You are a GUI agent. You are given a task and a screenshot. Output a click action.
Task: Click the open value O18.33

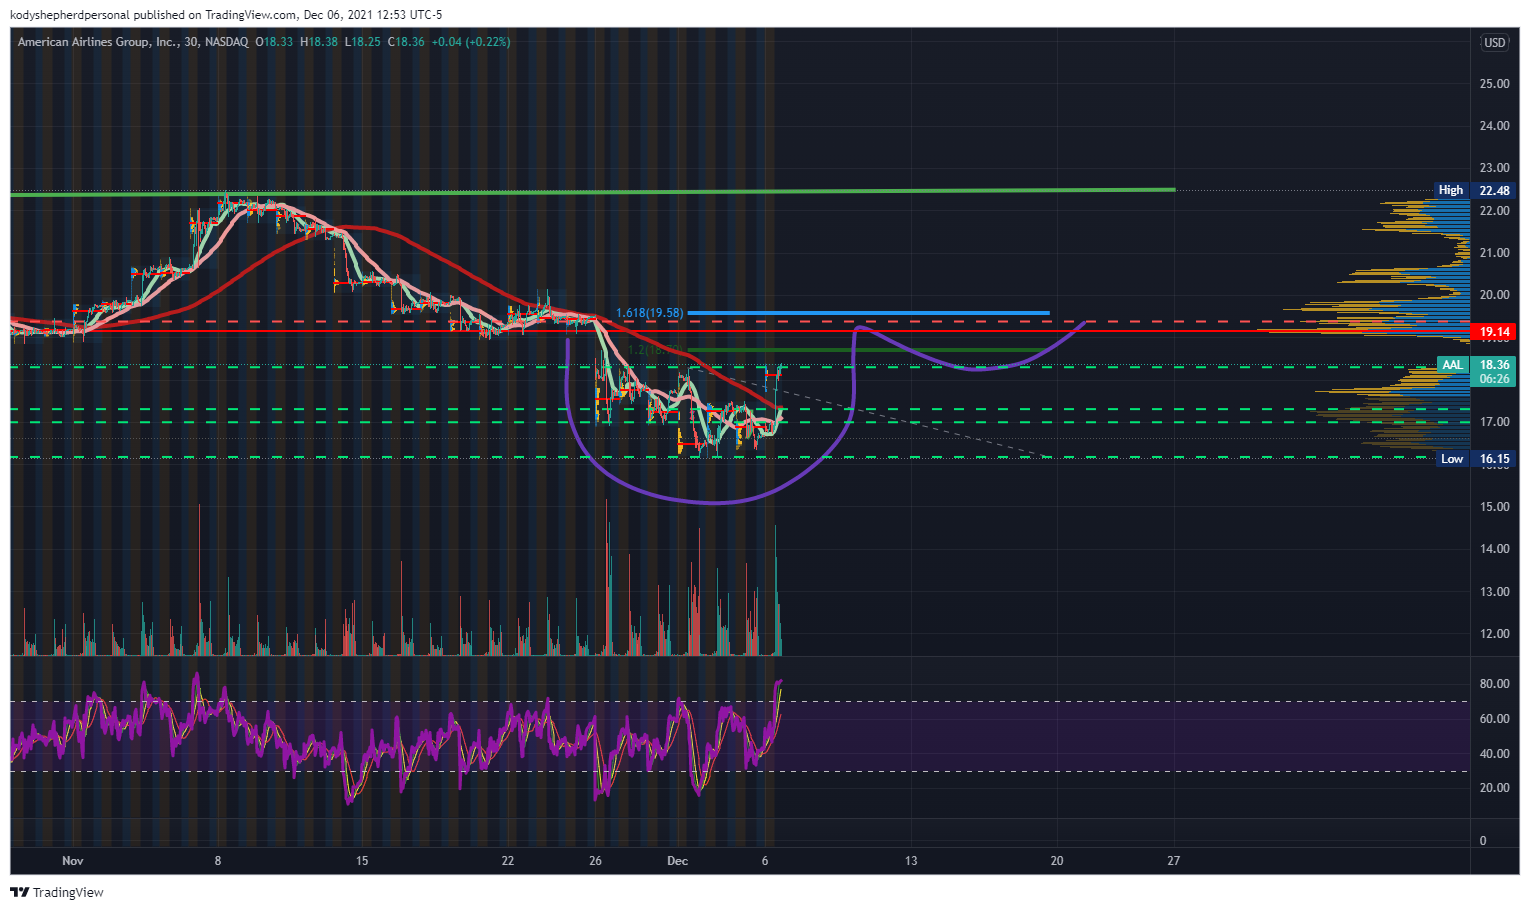click(x=274, y=42)
